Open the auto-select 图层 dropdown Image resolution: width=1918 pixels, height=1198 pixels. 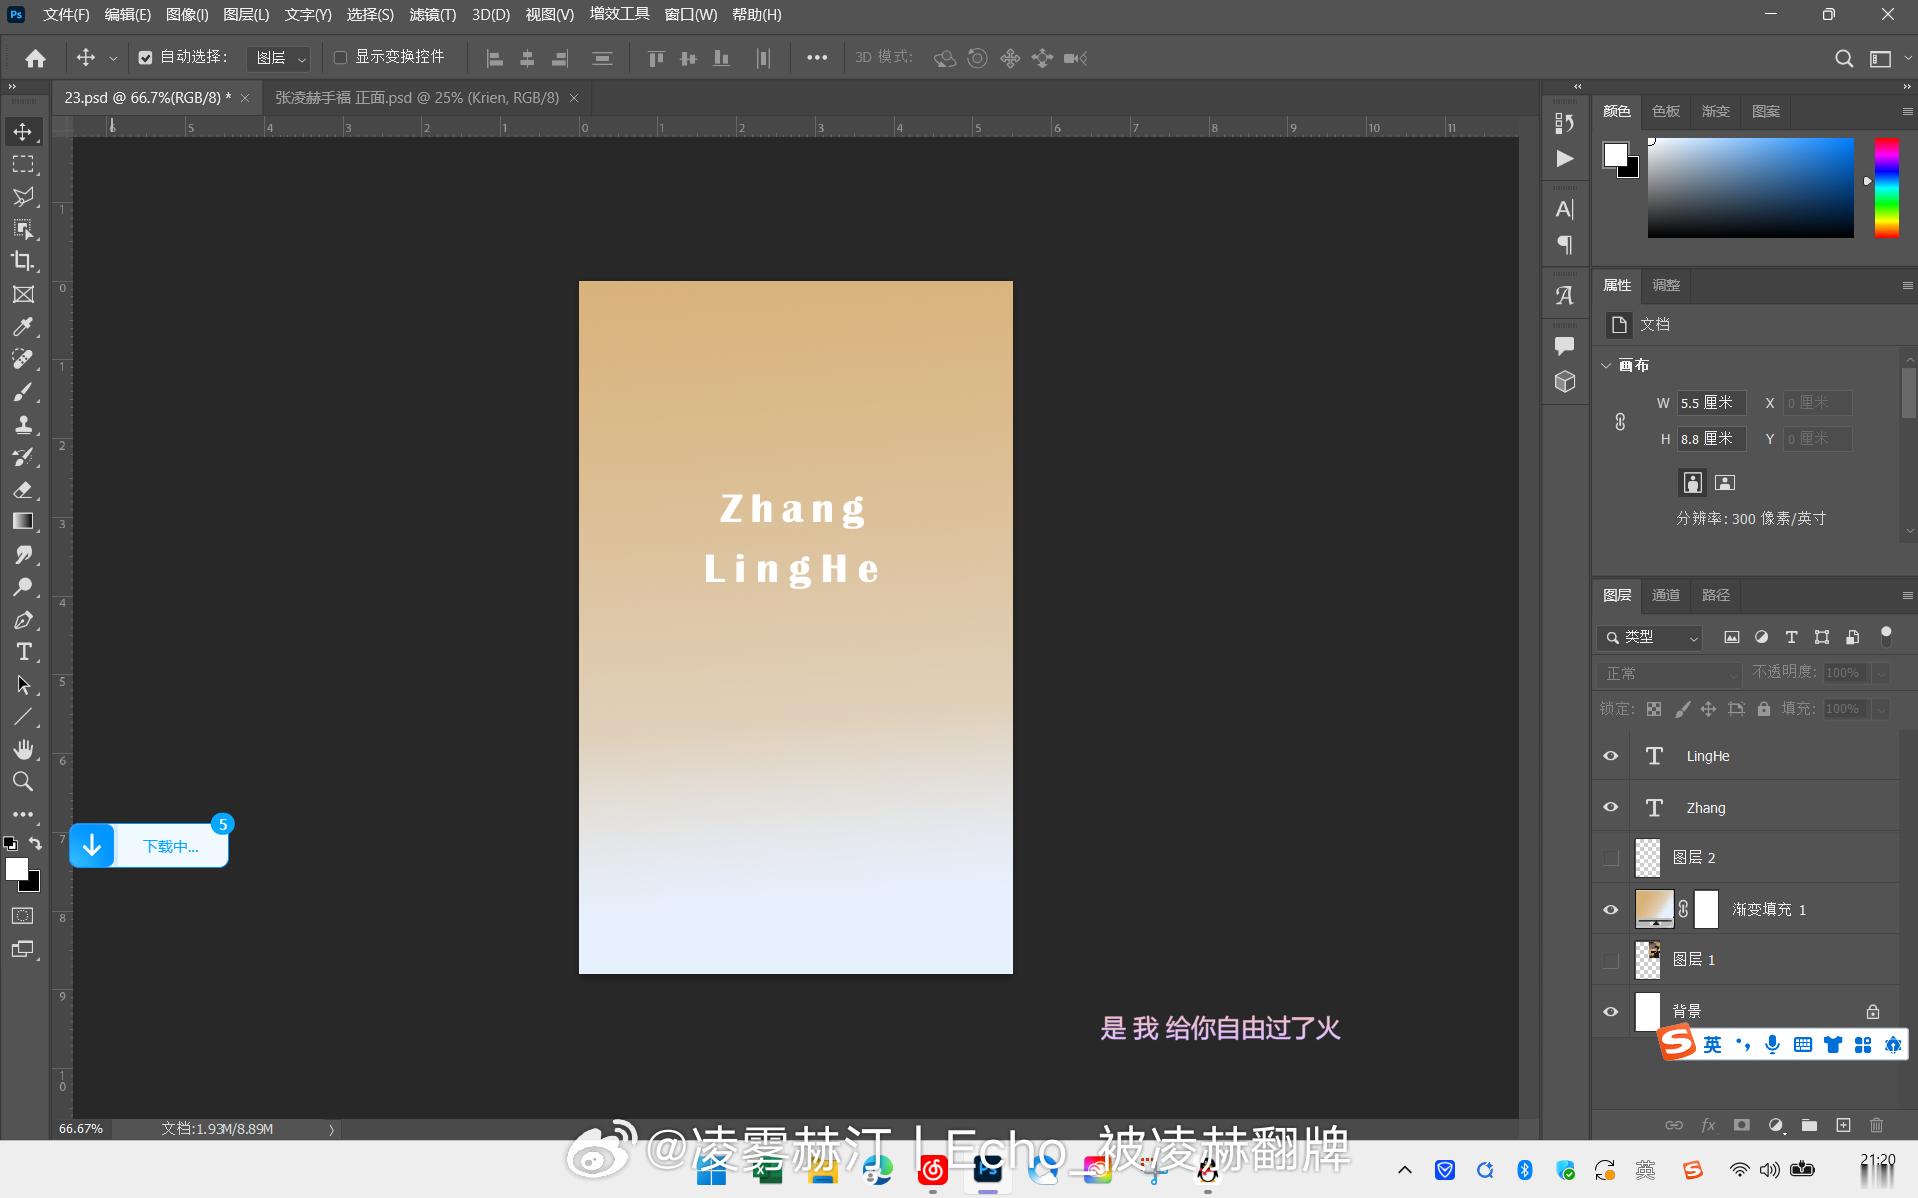tap(278, 58)
